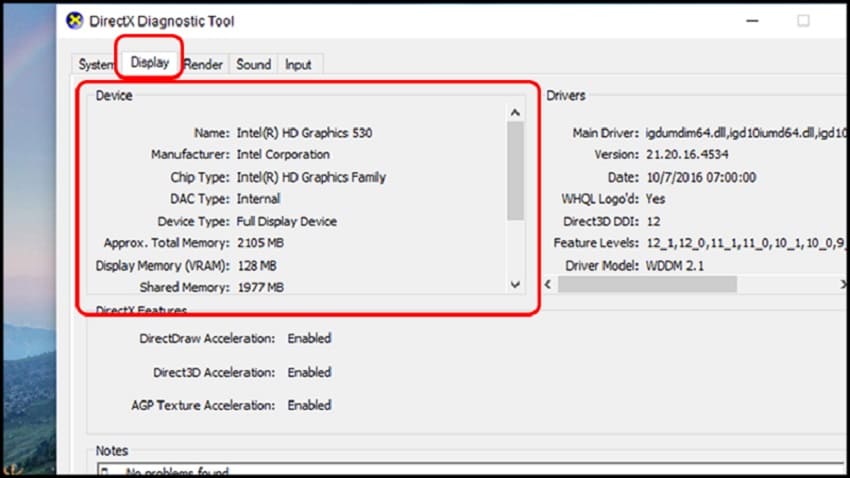
Task: Click the DirectDraw Acceleration Enabled status
Action: tap(310, 338)
